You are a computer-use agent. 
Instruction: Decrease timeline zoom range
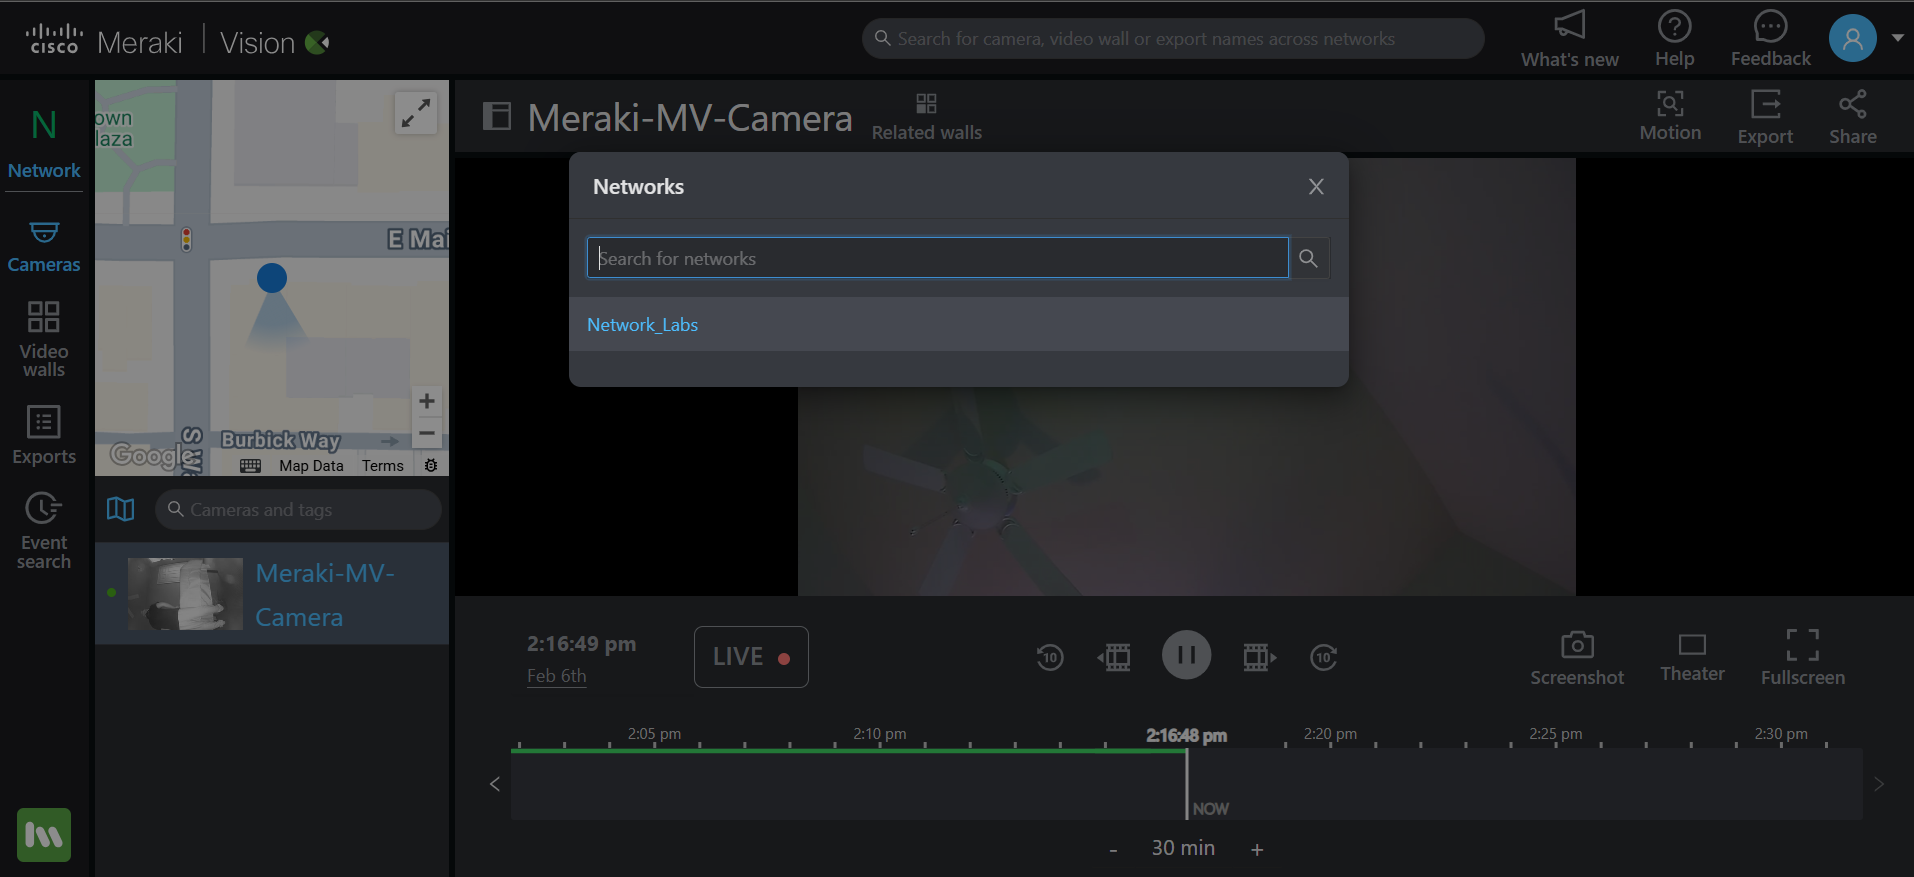pyautogui.click(x=1113, y=850)
